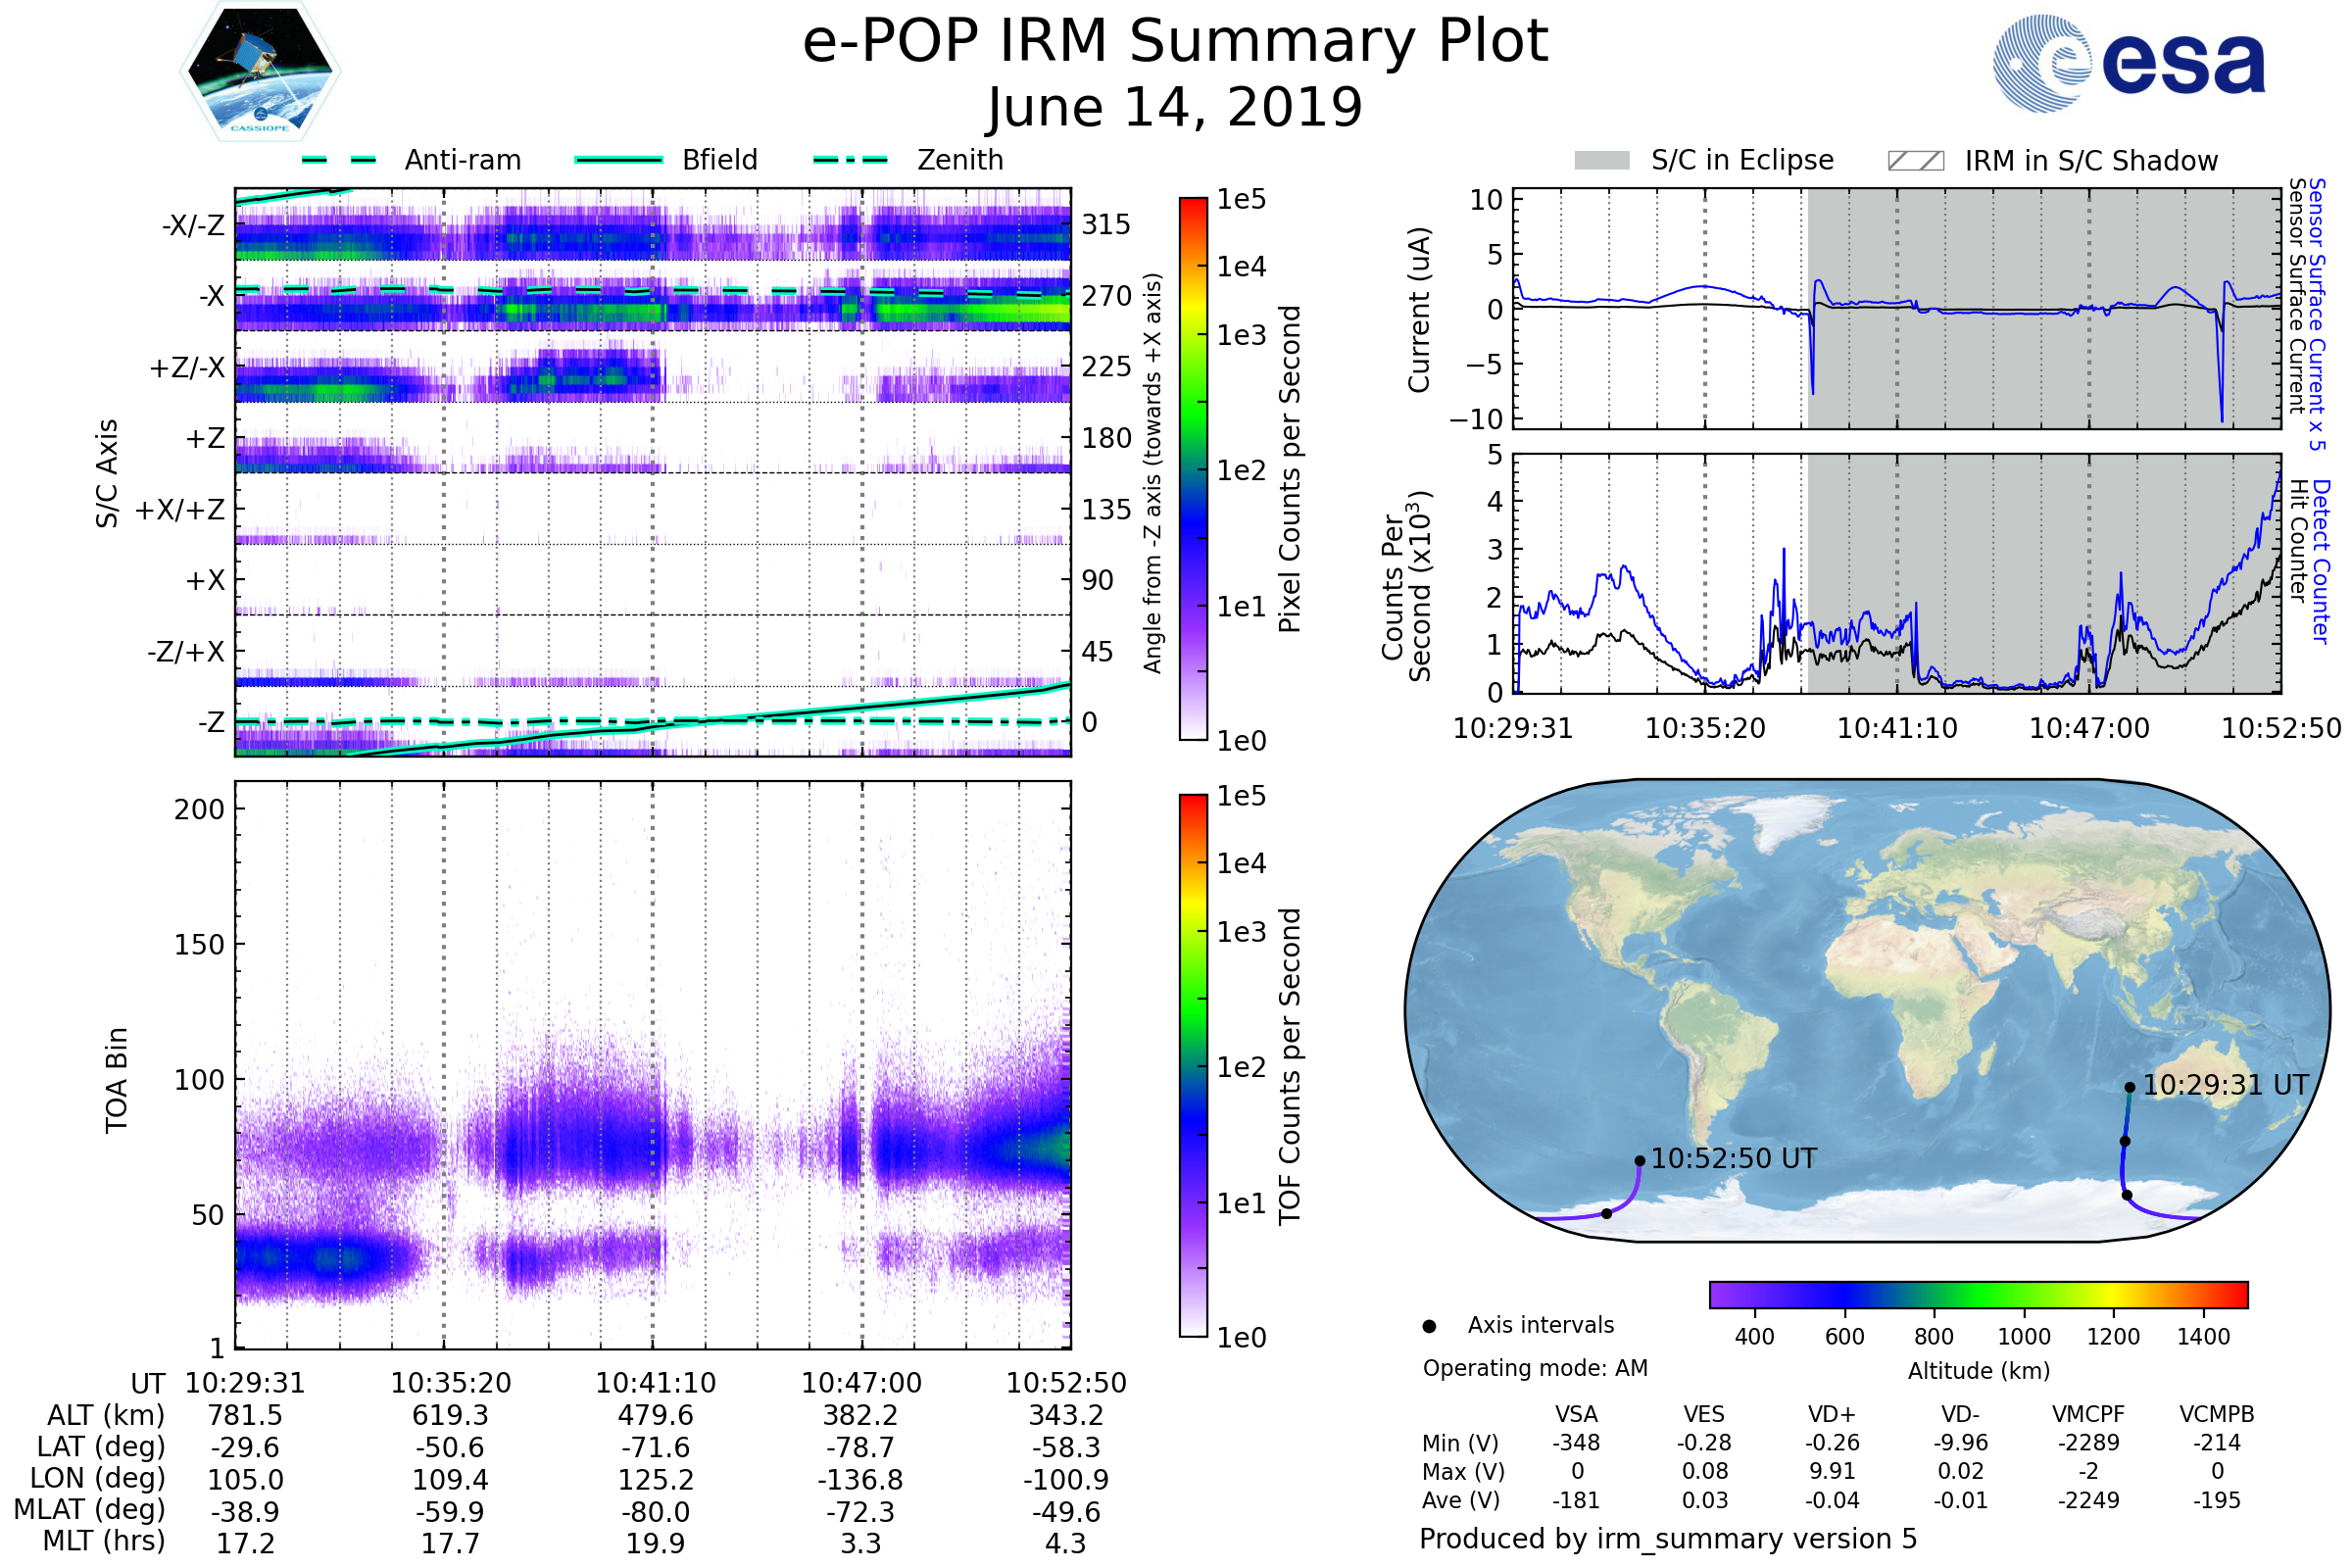Click the CASSIOPE mission hexagon logo
The height and width of the screenshot is (1568, 2352).
pyautogui.click(x=260, y=72)
